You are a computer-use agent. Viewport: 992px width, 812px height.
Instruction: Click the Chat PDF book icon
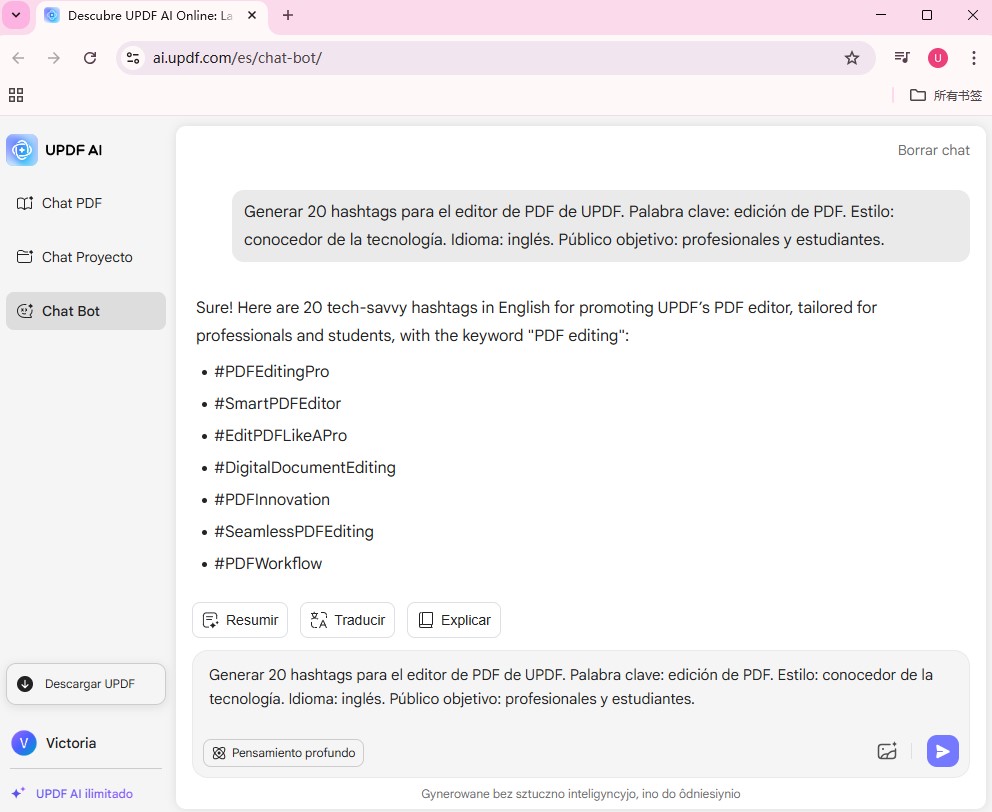[25, 203]
